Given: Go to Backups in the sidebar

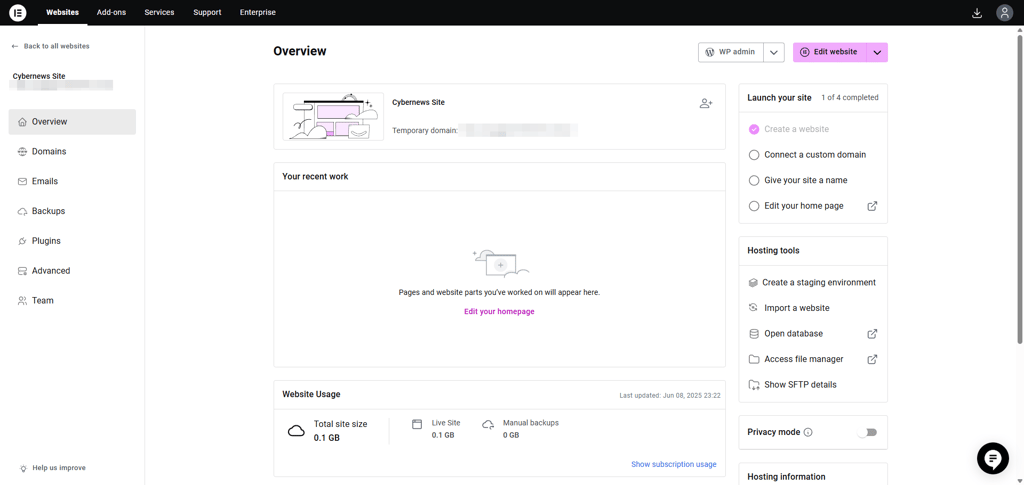Looking at the screenshot, I should 72,211.
